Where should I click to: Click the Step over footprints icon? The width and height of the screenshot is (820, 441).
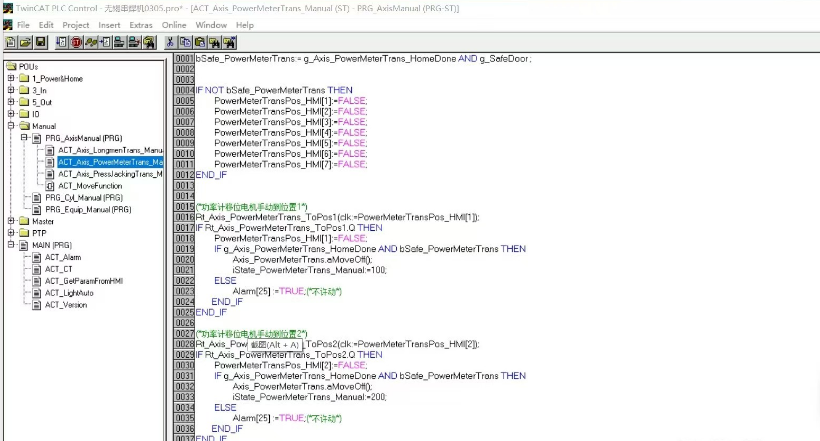pos(91,42)
